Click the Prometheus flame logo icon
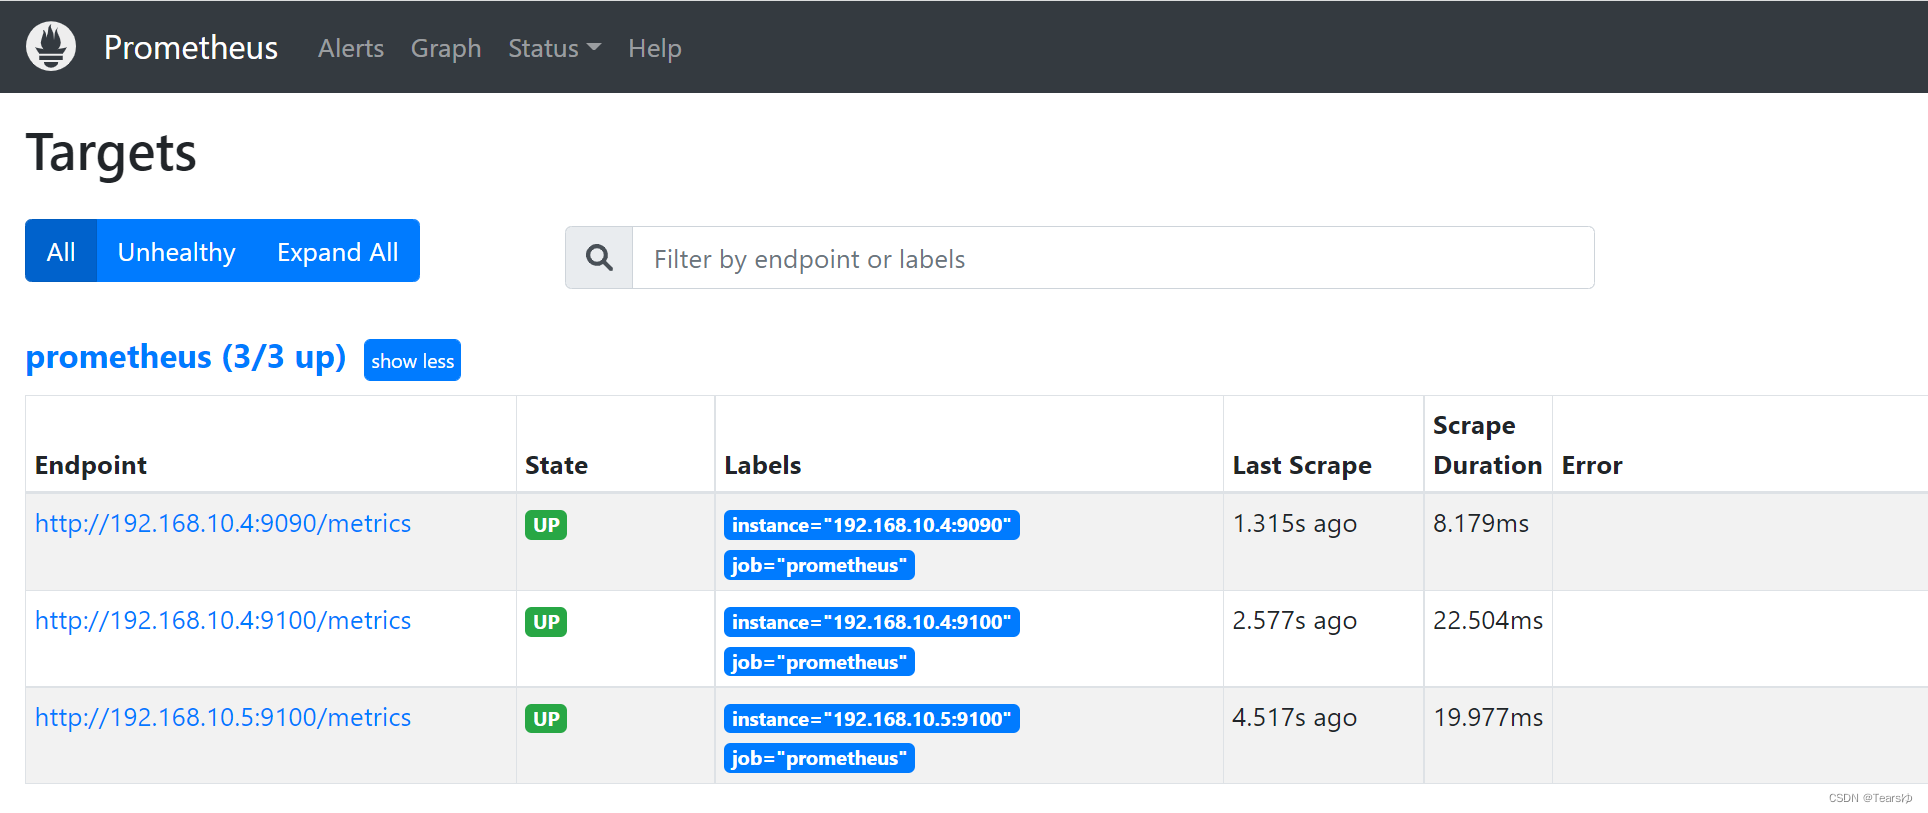This screenshot has height=813, width=1928. [51, 46]
